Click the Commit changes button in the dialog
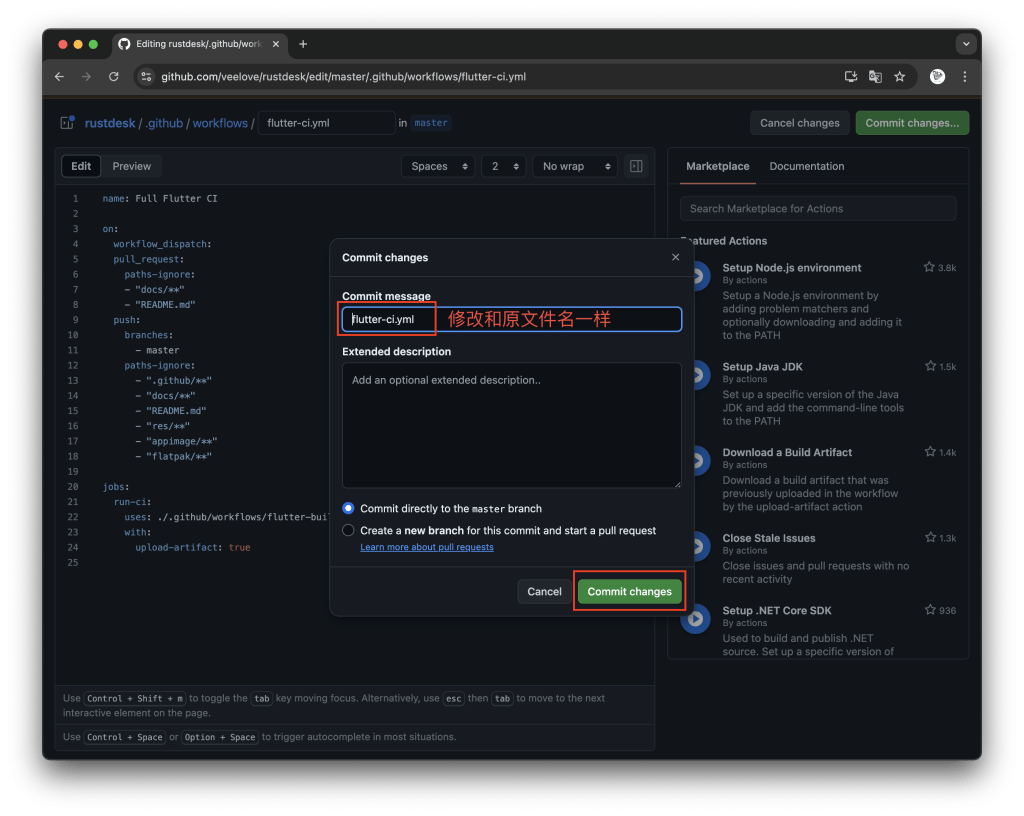Image resolution: width=1024 pixels, height=816 pixels. (629, 591)
